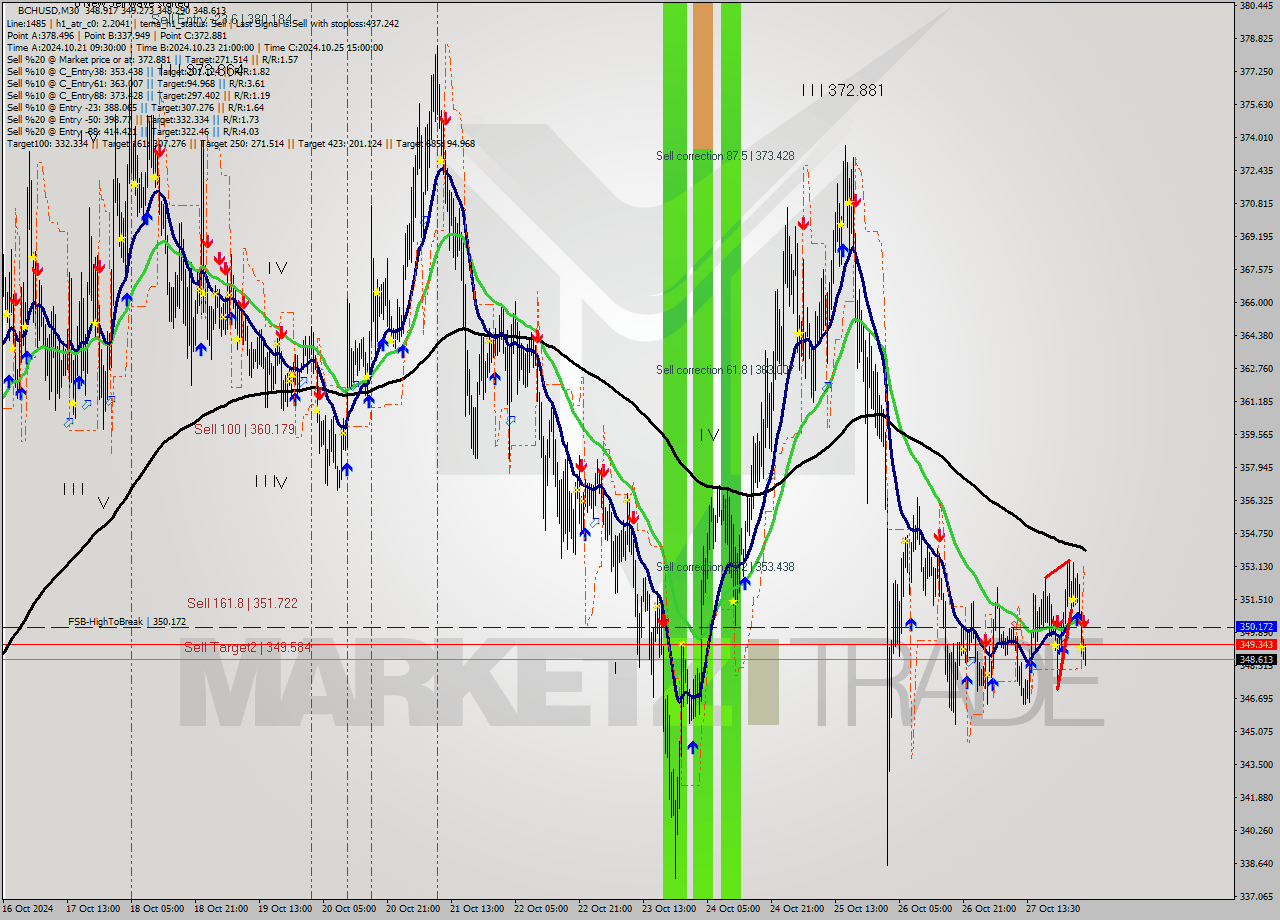Click the '18 Oct 05:00' time label
This screenshot has width=1280, height=920.
point(157,909)
